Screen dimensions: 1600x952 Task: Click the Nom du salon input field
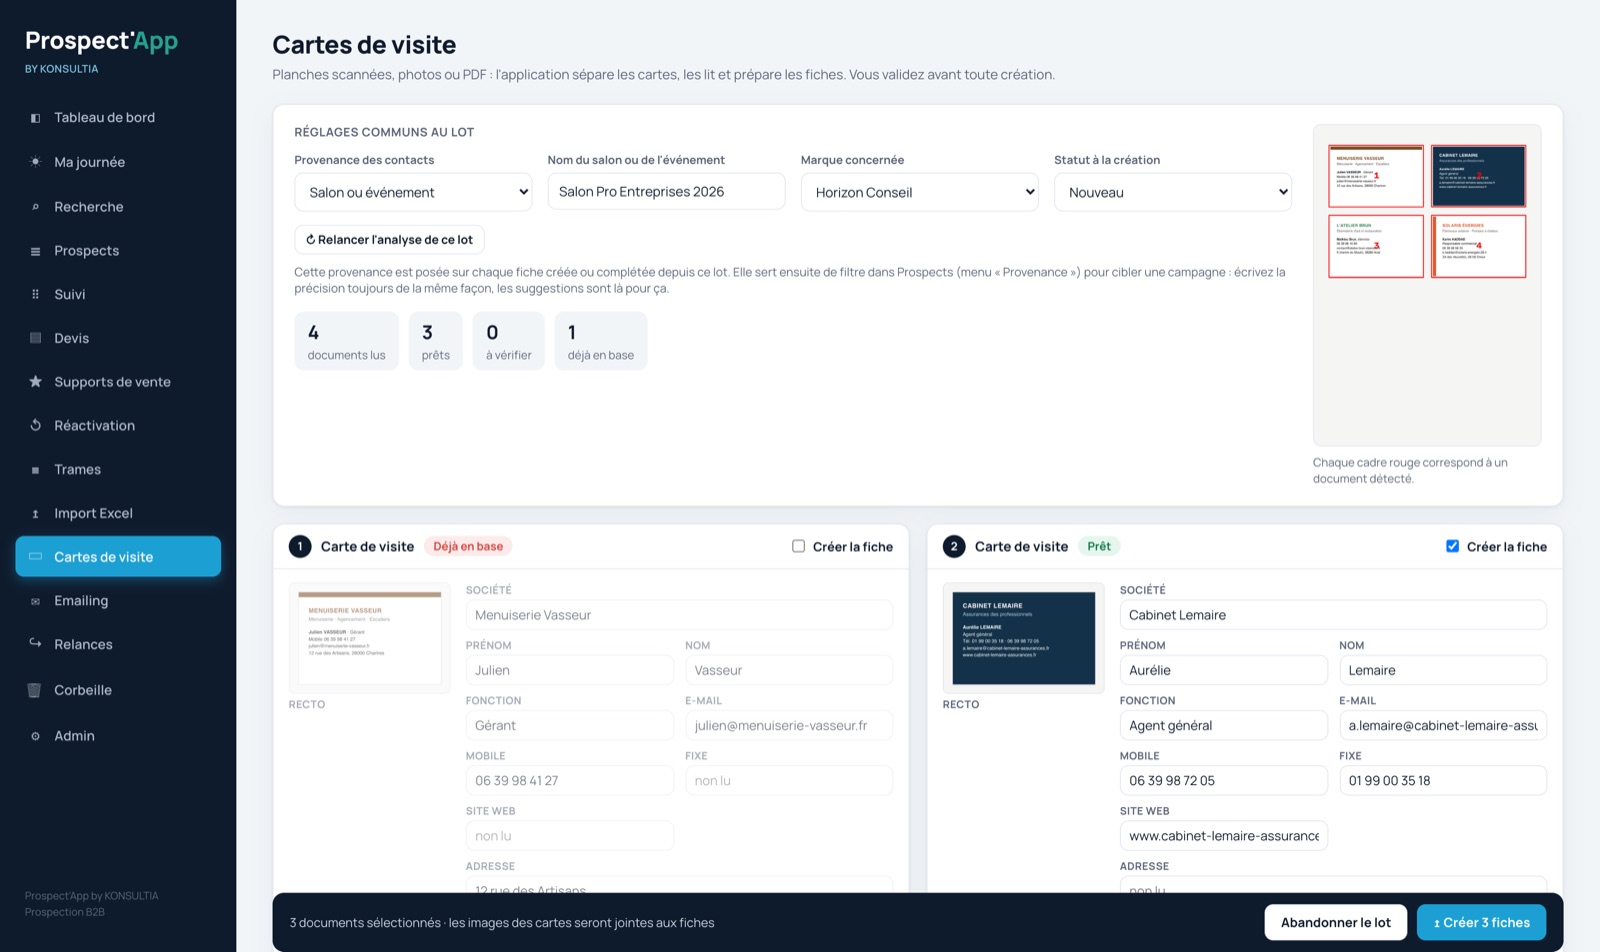point(666,191)
